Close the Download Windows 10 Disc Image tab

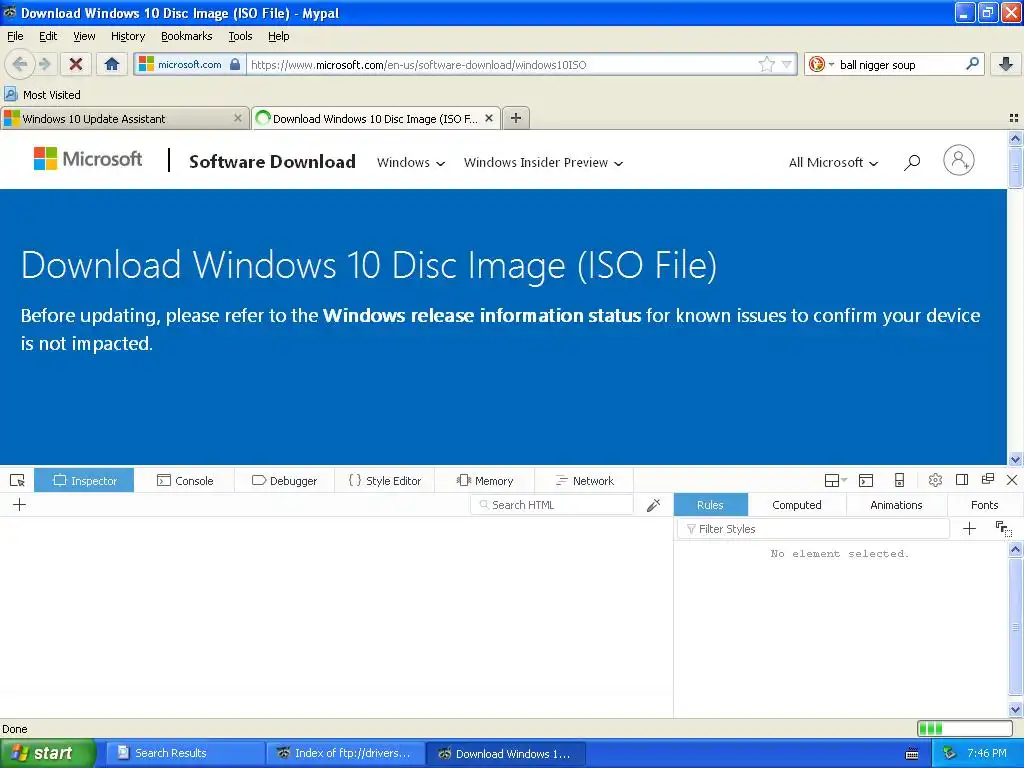[488, 118]
